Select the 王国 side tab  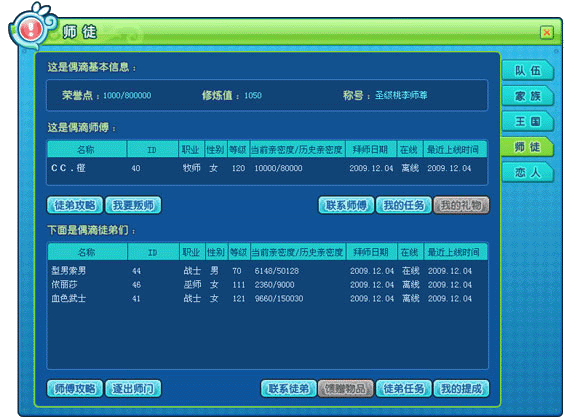point(528,121)
